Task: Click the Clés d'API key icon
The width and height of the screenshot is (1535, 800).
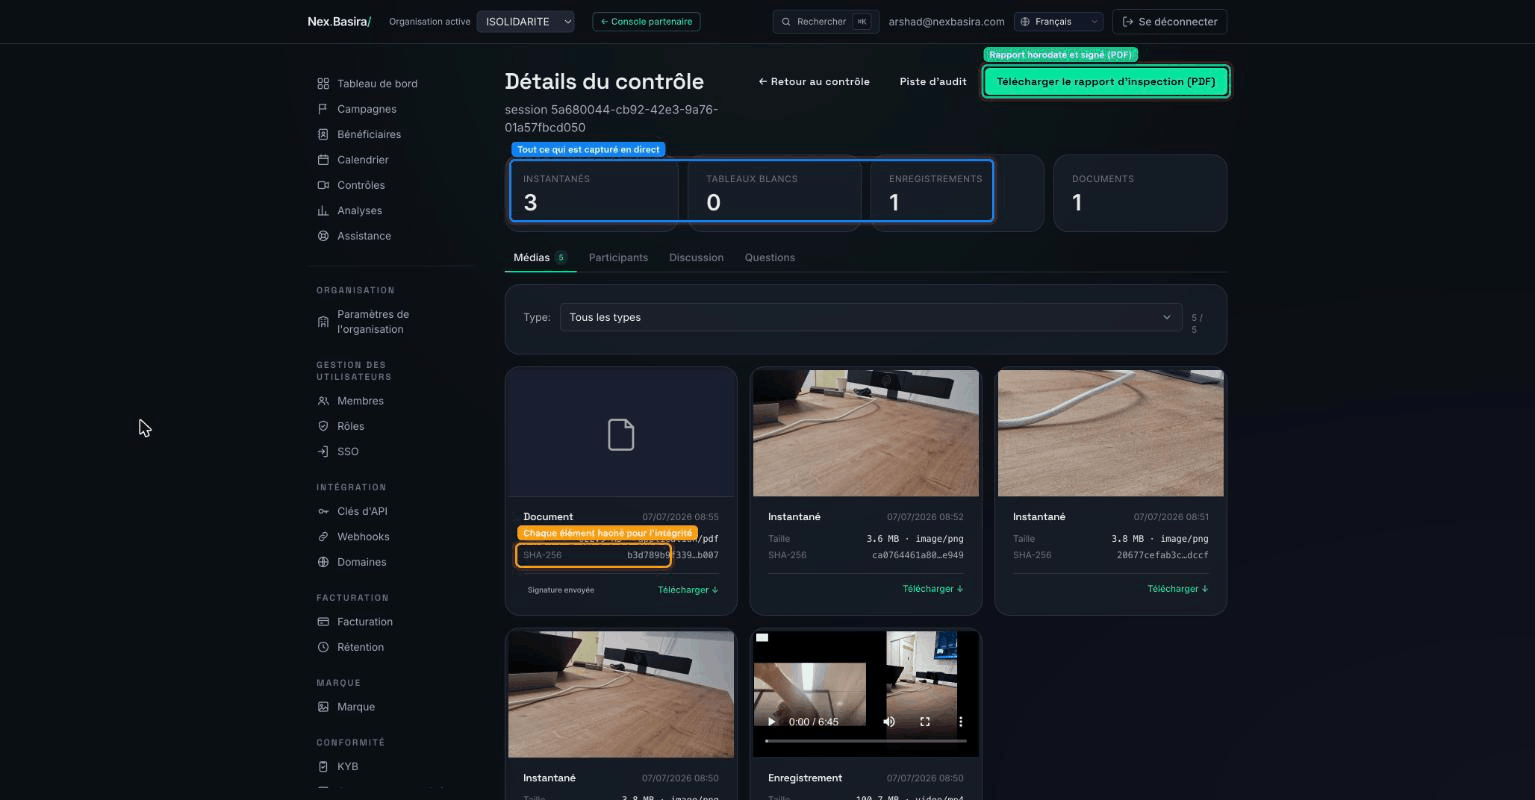Action: [323, 511]
